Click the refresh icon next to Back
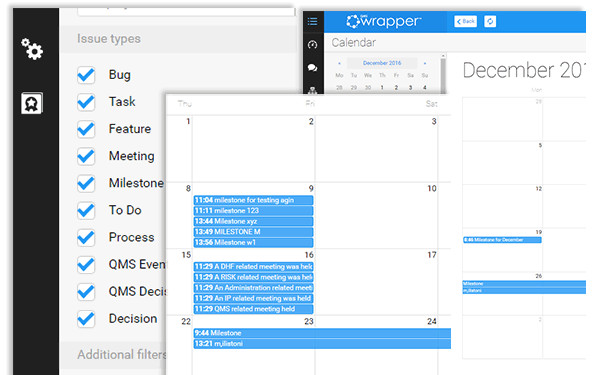600x375 pixels. tap(490, 21)
